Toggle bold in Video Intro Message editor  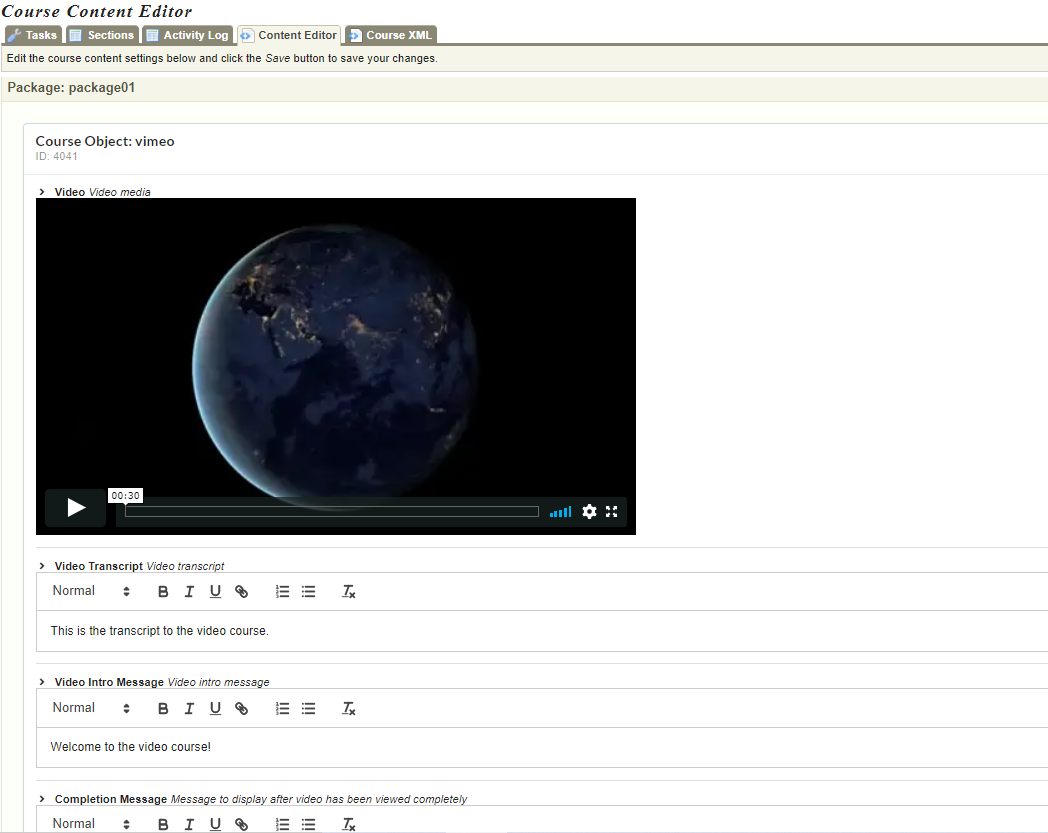click(163, 709)
